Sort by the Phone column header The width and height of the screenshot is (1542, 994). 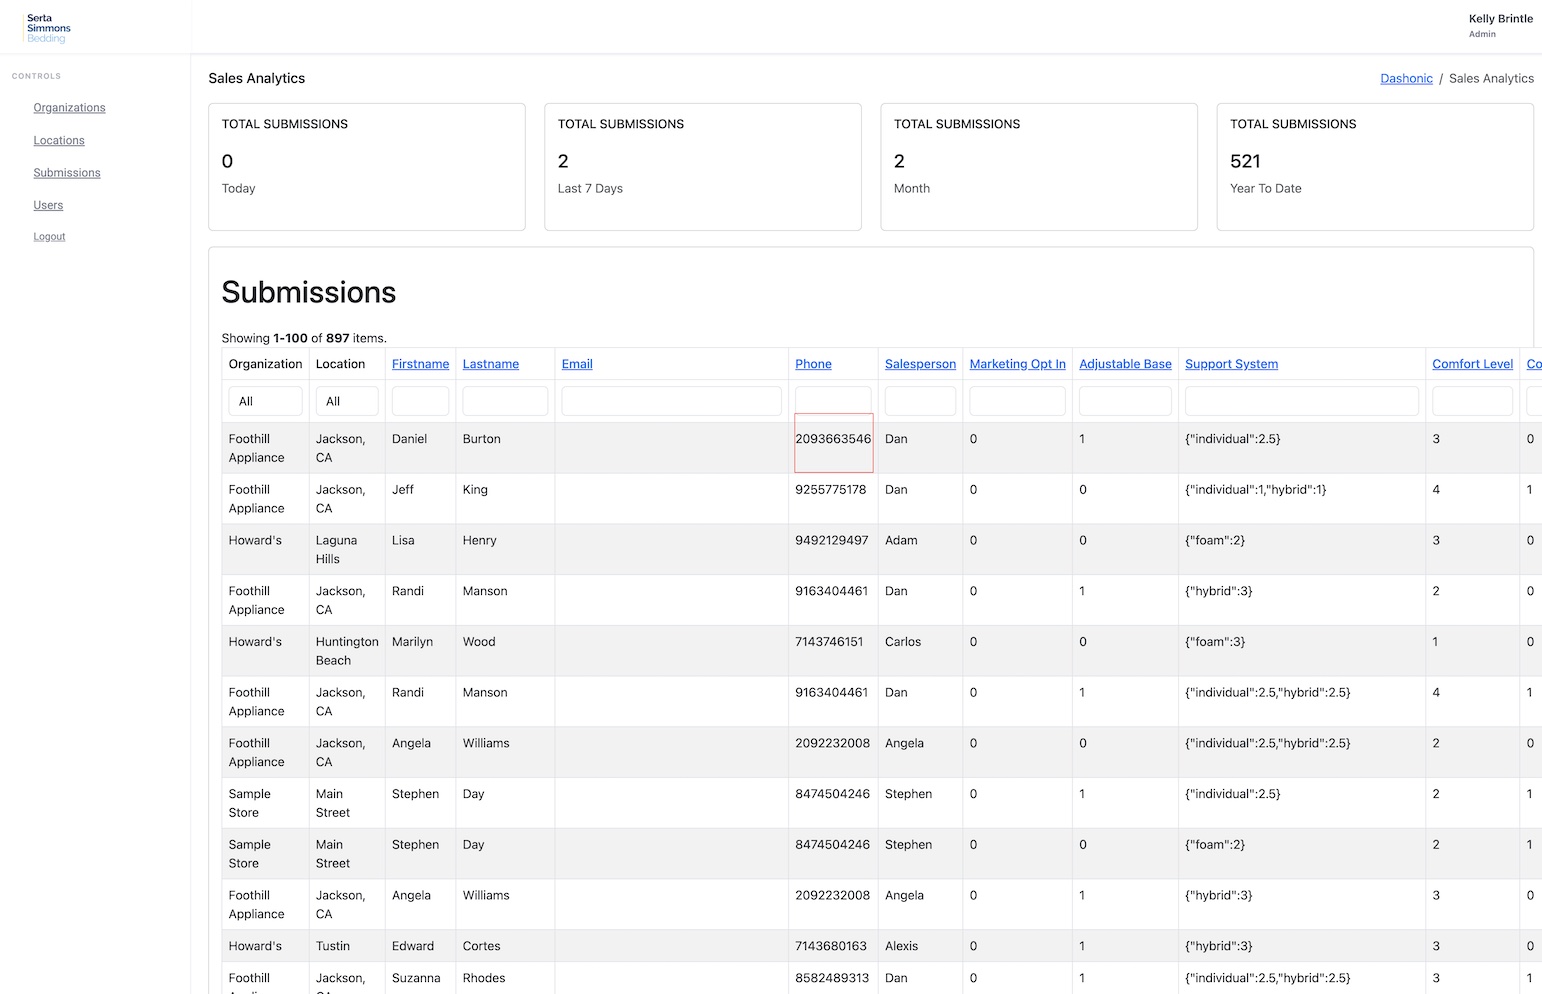coord(813,364)
